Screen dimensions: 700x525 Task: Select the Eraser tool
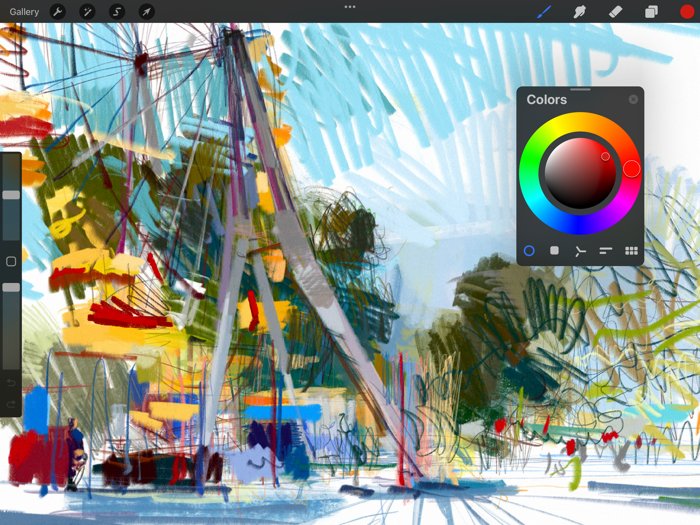616,12
